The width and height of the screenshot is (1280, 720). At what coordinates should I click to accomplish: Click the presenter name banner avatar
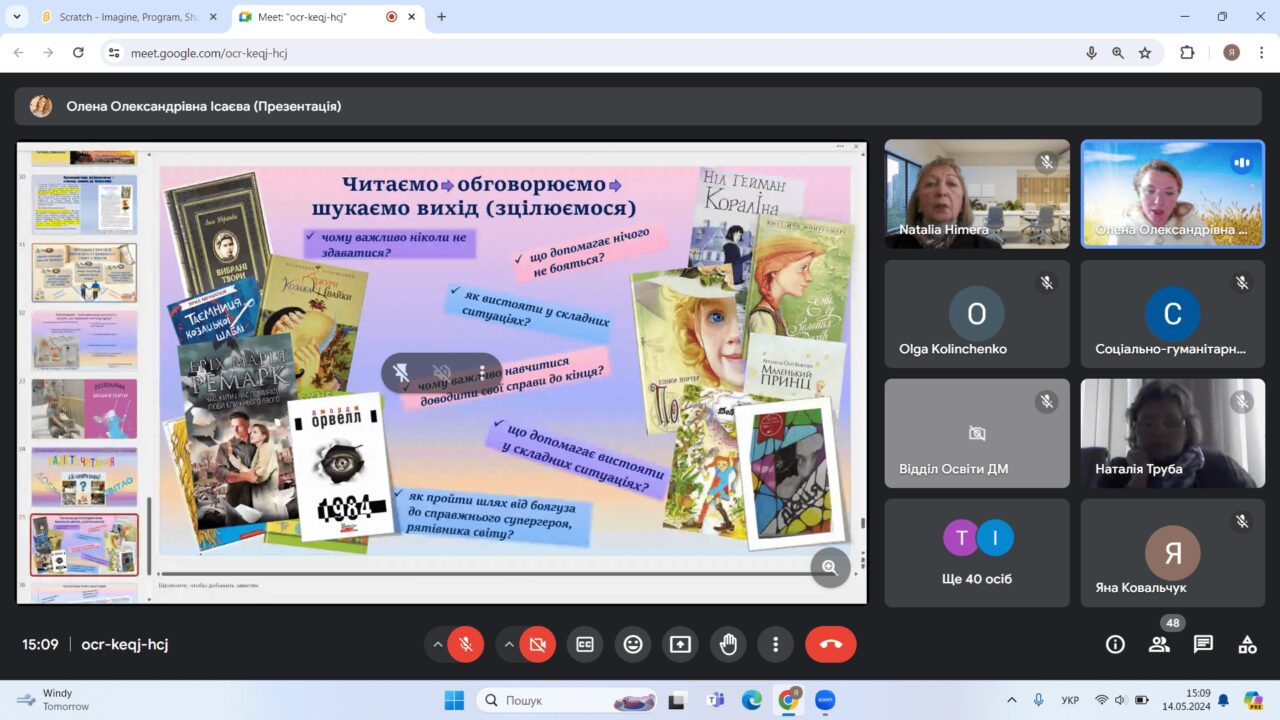[41, 106]
